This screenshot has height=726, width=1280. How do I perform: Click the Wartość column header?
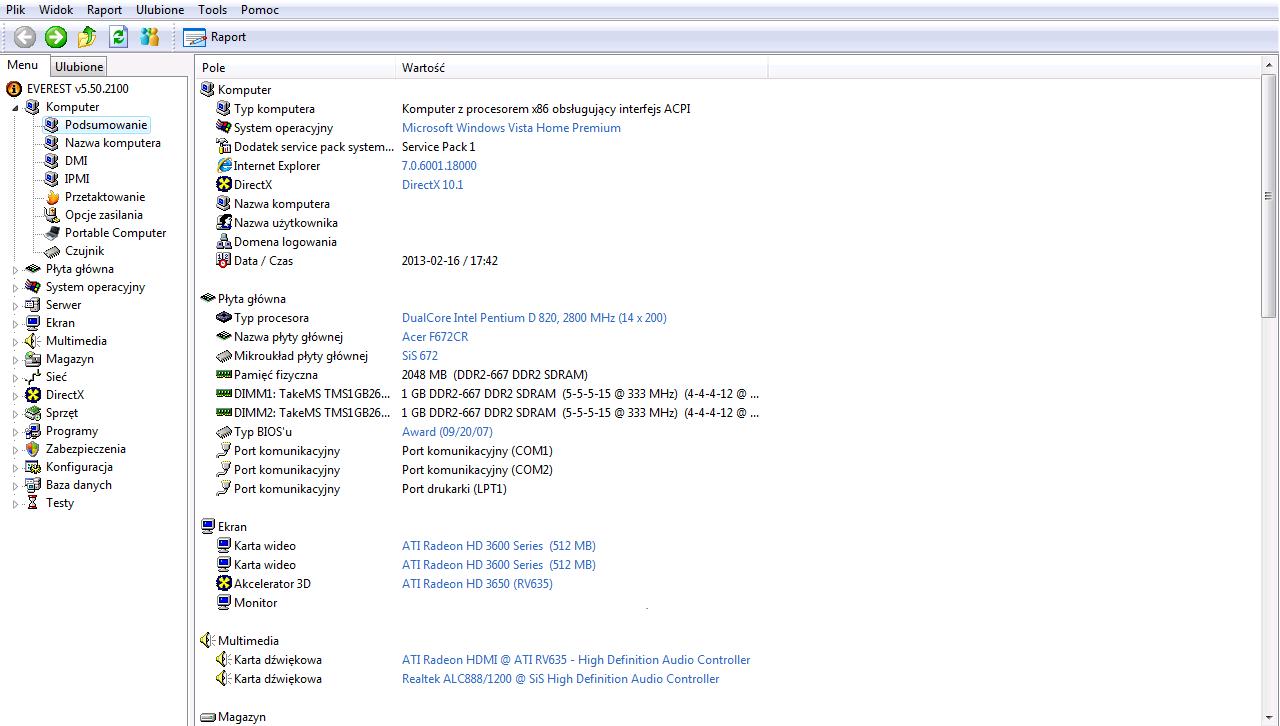[582, 68]
